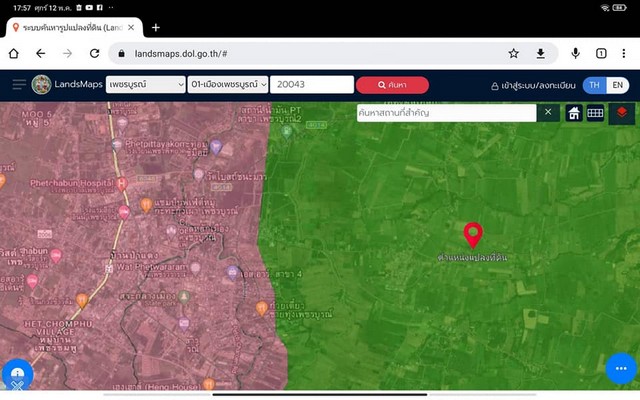This screenshot has height=400, width=640.
Task: Click the monument marker at สระกลางเมือง
Action: 184,297
